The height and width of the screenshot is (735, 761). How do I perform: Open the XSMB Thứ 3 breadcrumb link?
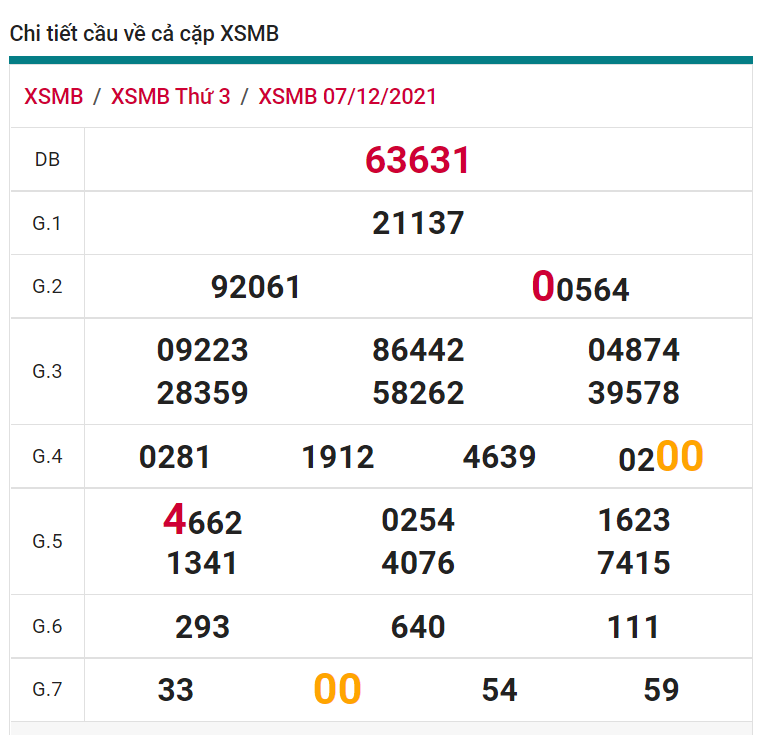click(x=170, y=97)
